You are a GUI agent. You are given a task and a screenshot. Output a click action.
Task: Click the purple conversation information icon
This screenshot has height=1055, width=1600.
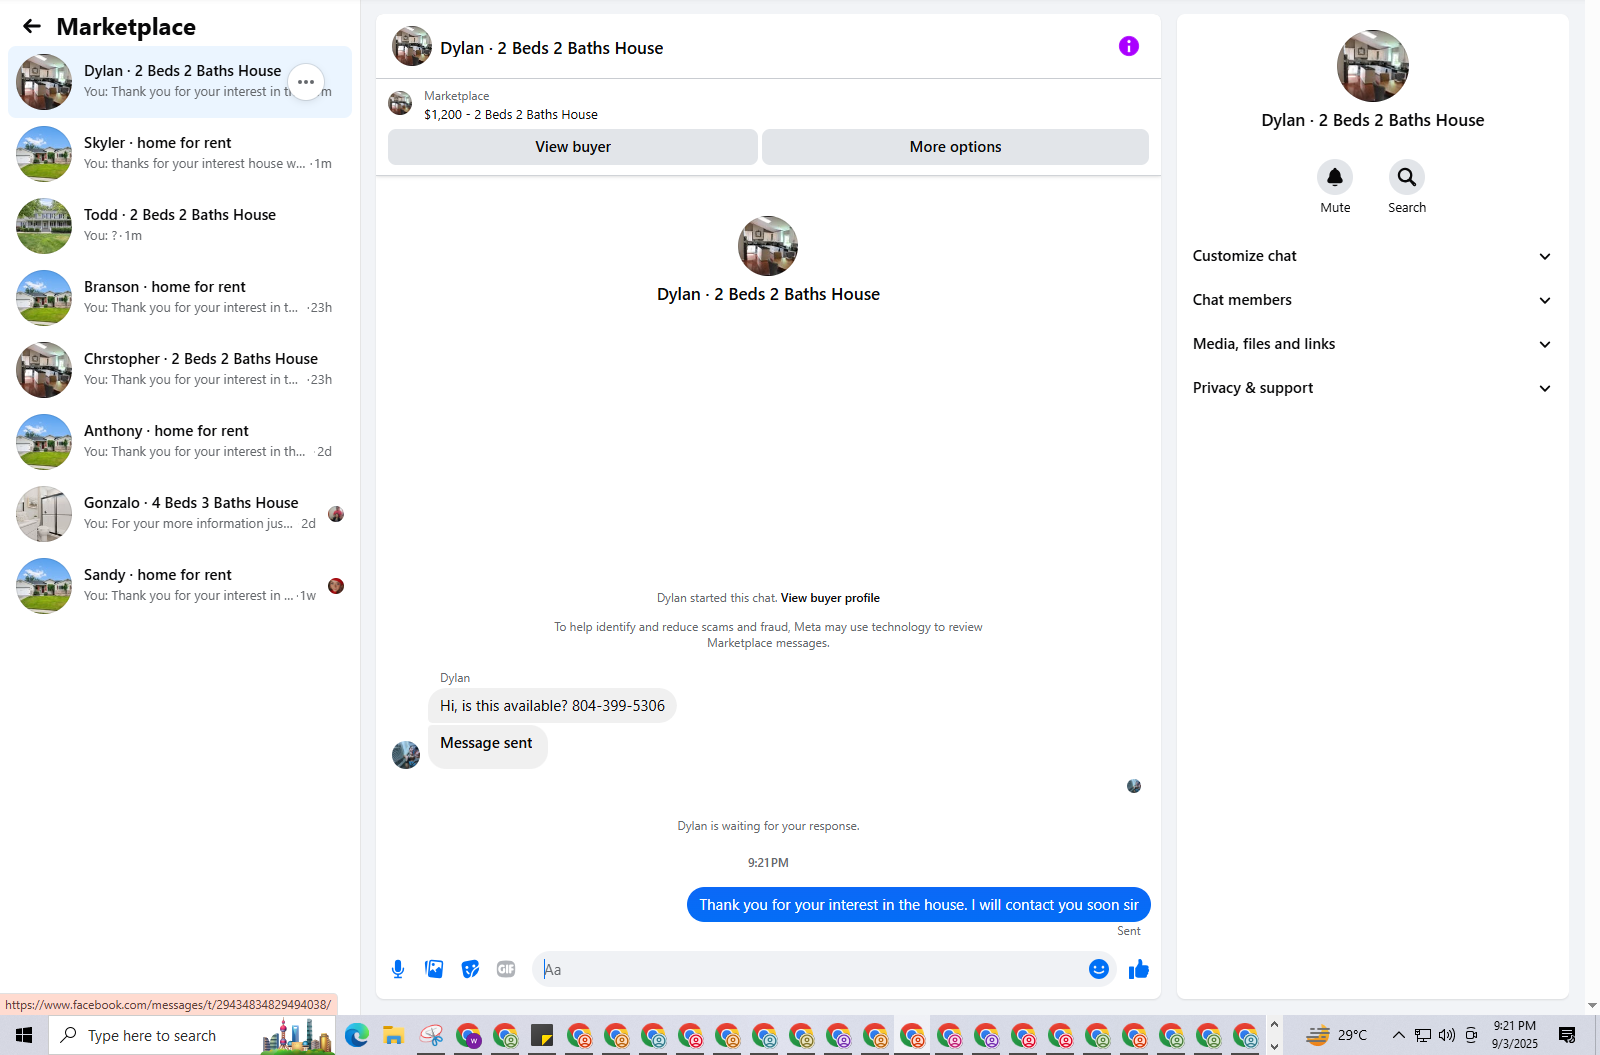click(1129, 46)
